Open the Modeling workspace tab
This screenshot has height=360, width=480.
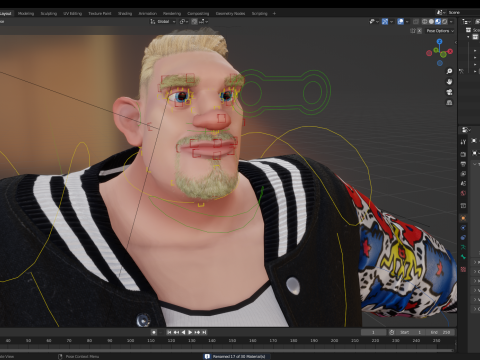tap(26, 13)
